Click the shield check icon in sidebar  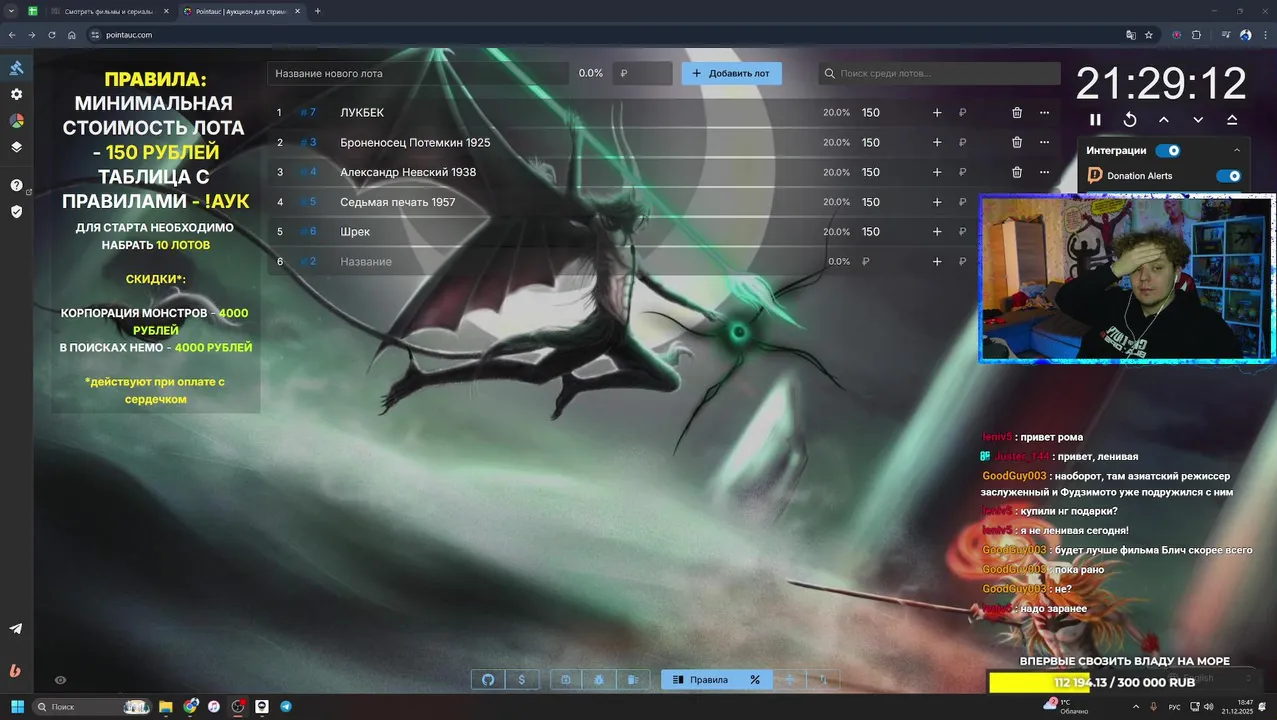[16, 211]
